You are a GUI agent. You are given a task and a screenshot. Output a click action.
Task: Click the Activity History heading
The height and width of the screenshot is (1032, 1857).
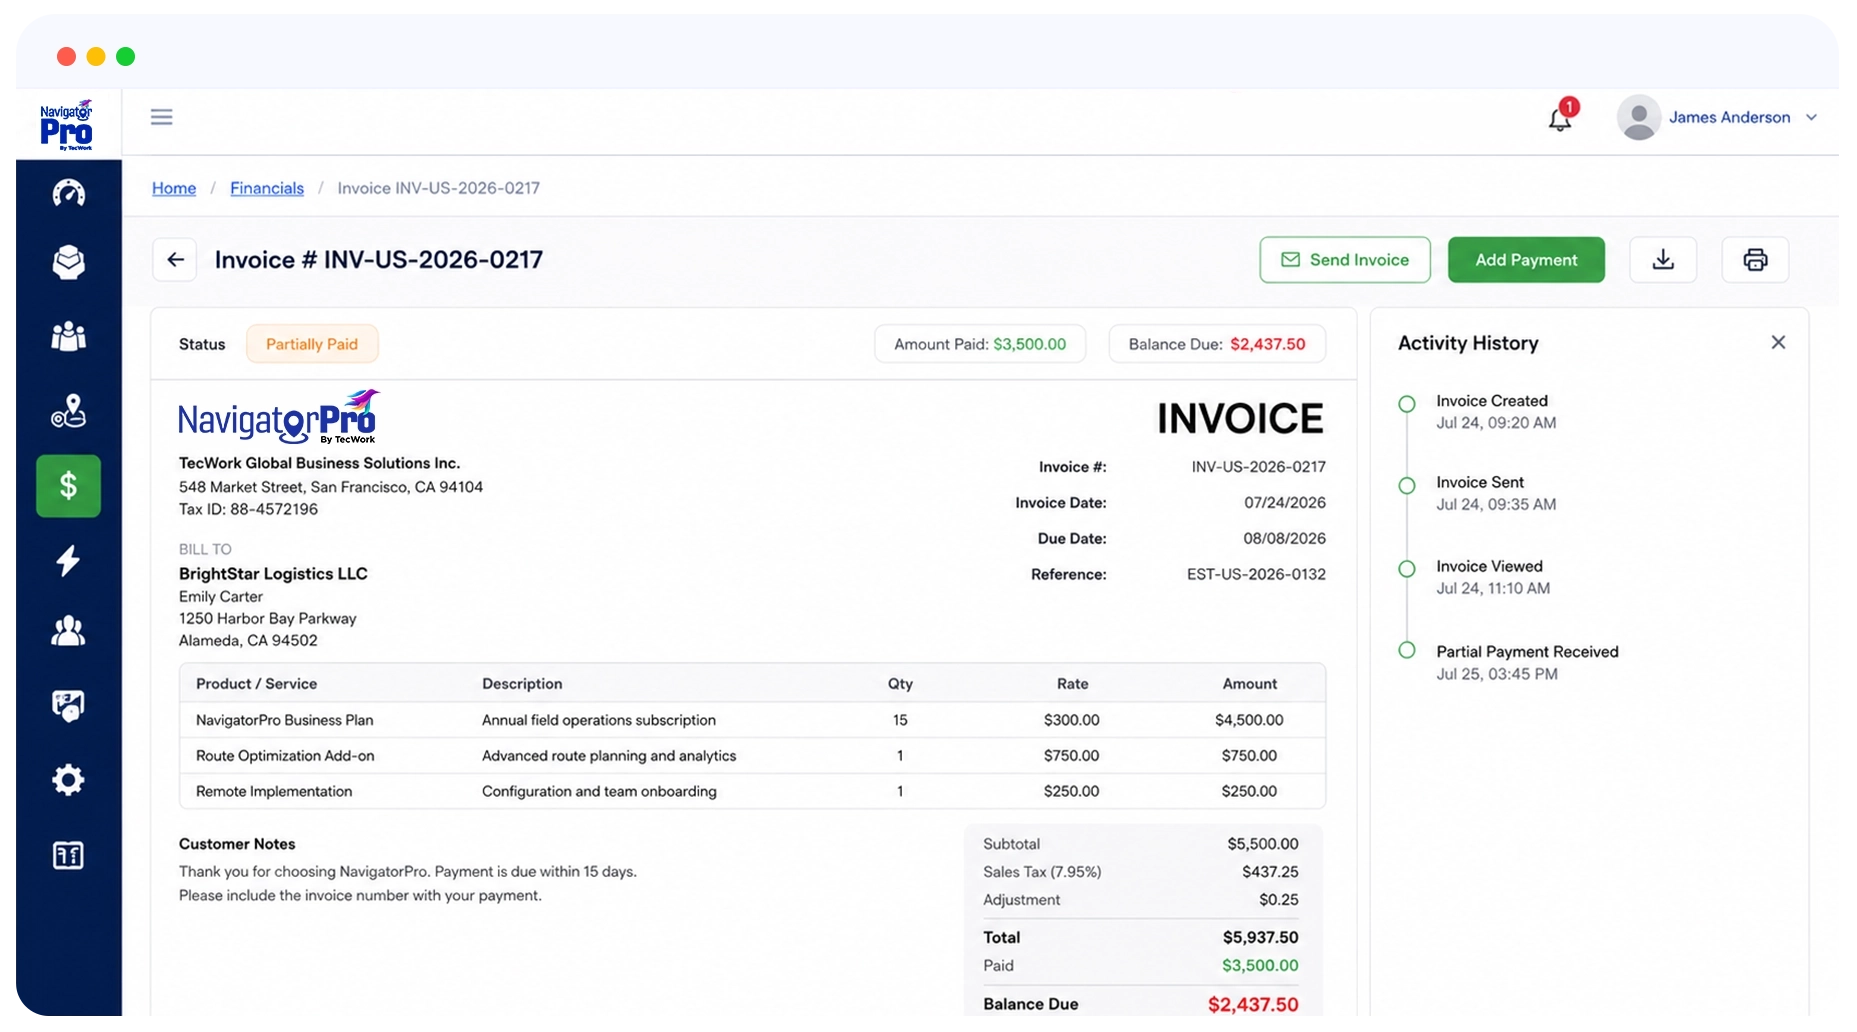pos(1468,343)
